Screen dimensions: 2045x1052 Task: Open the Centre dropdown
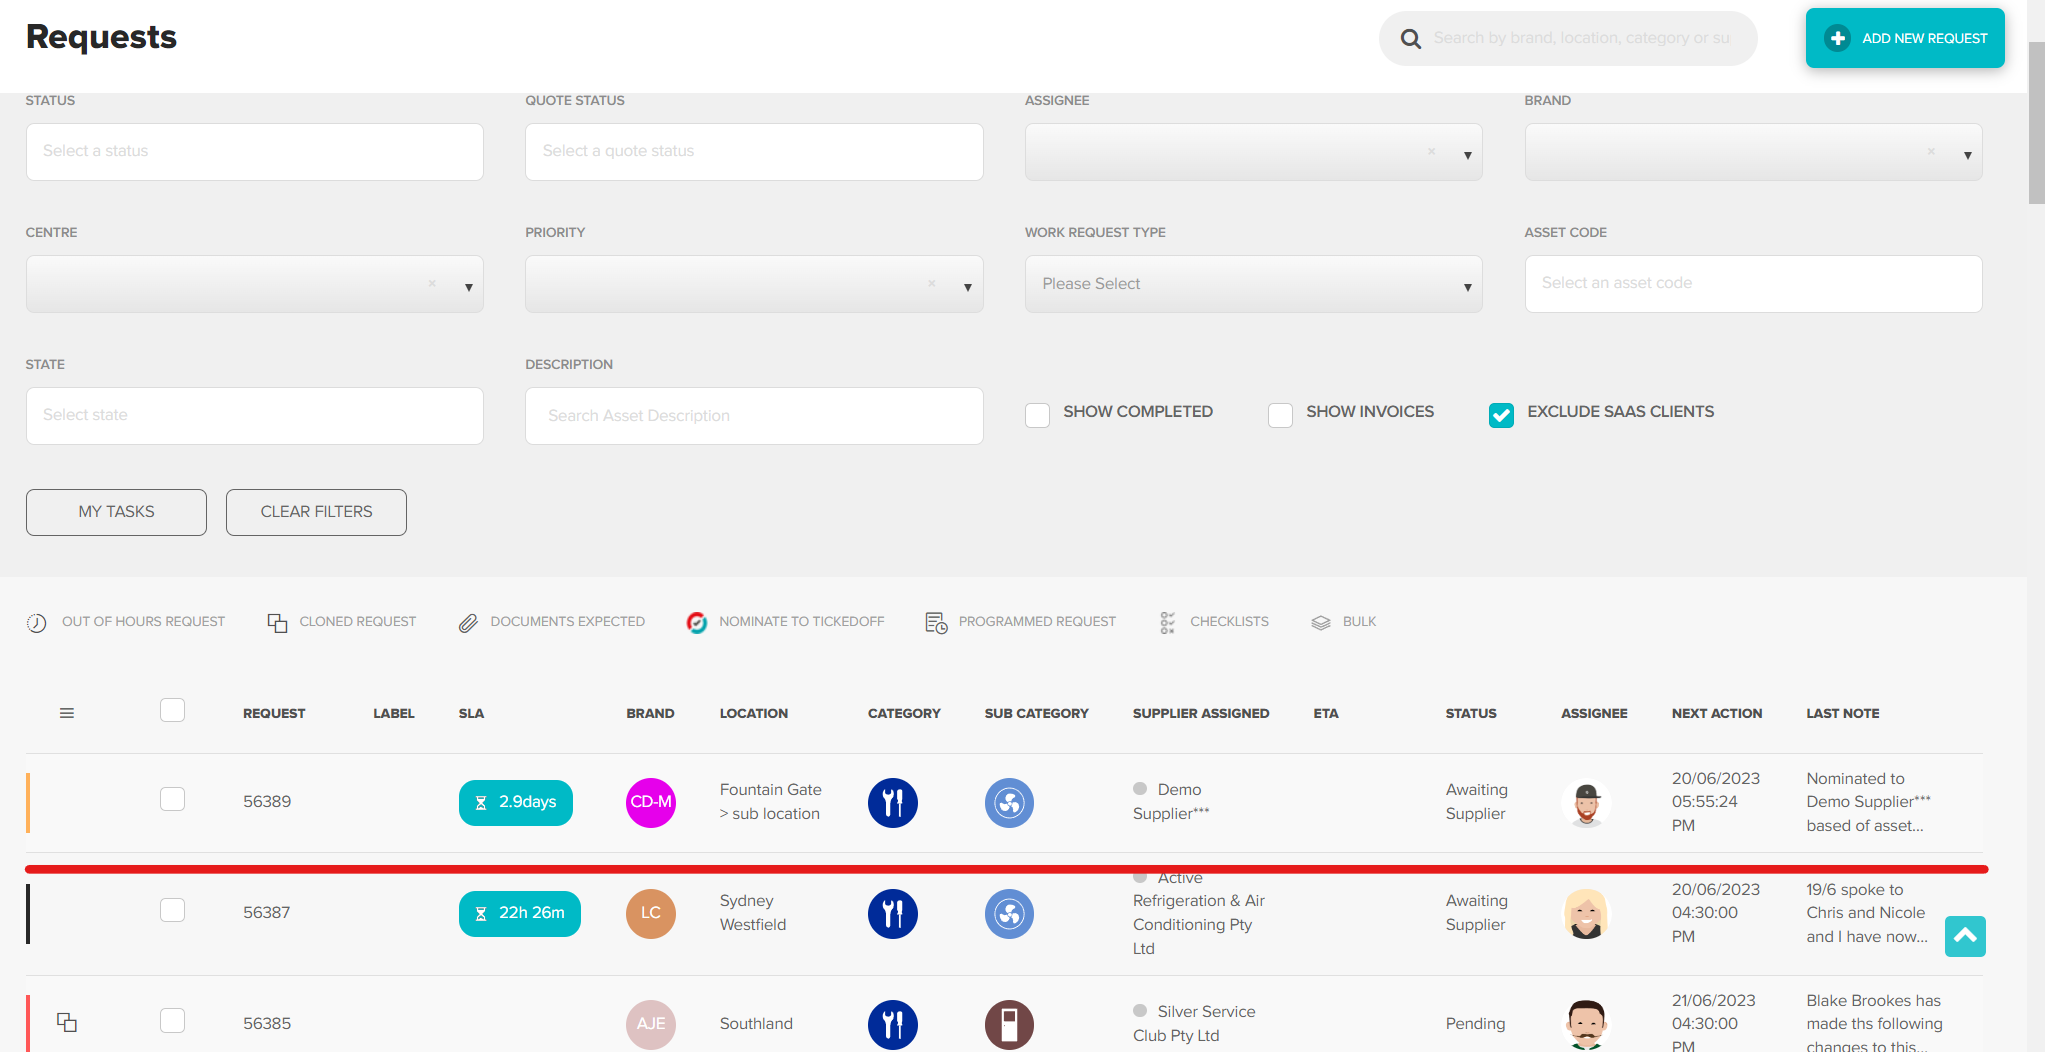click(254, 284)
